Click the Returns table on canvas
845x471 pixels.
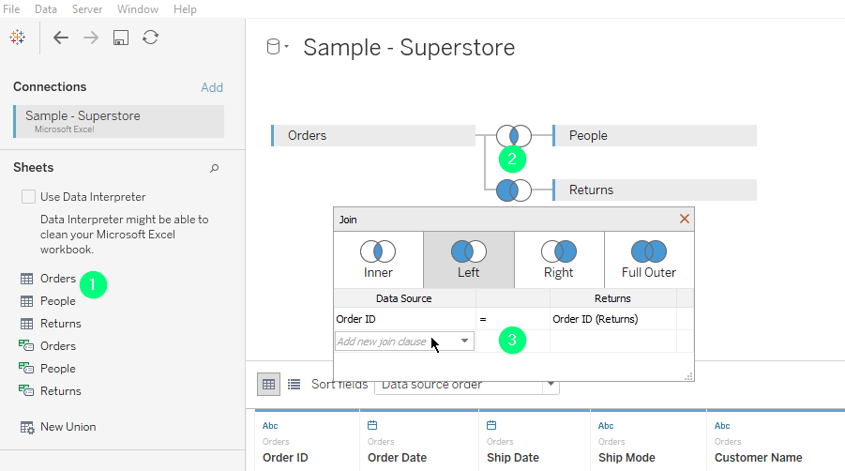pyautogui.click(x=654, y=190)
